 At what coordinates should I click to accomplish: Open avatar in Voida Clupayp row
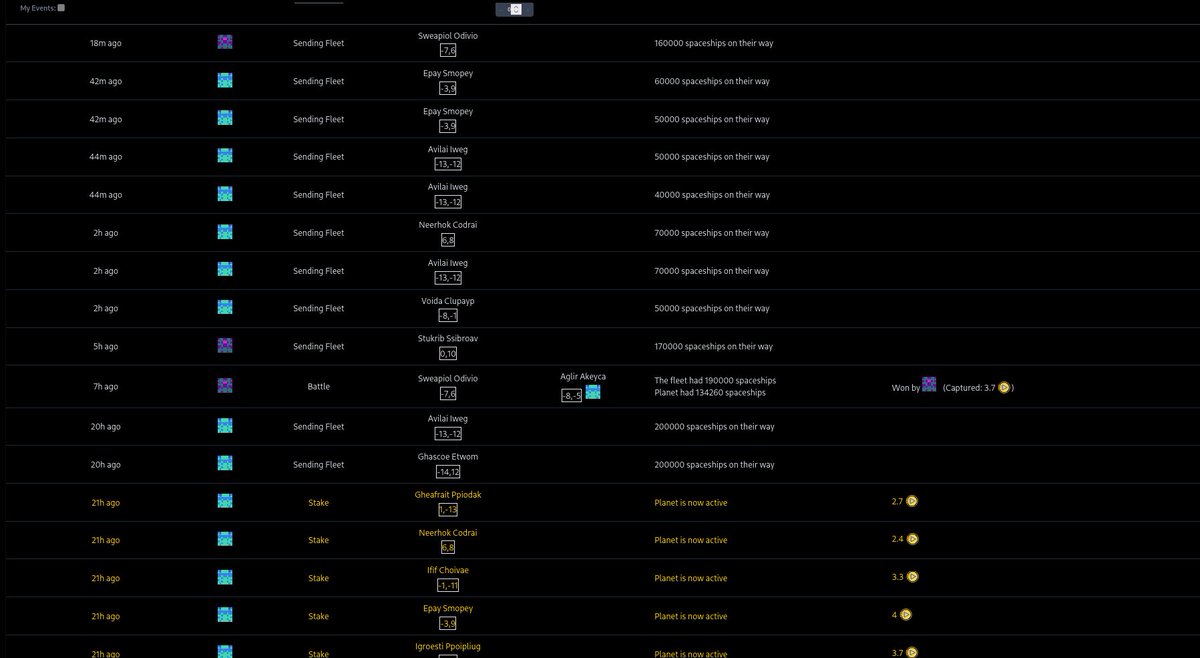pyautogui.click(x=225, y=308)
